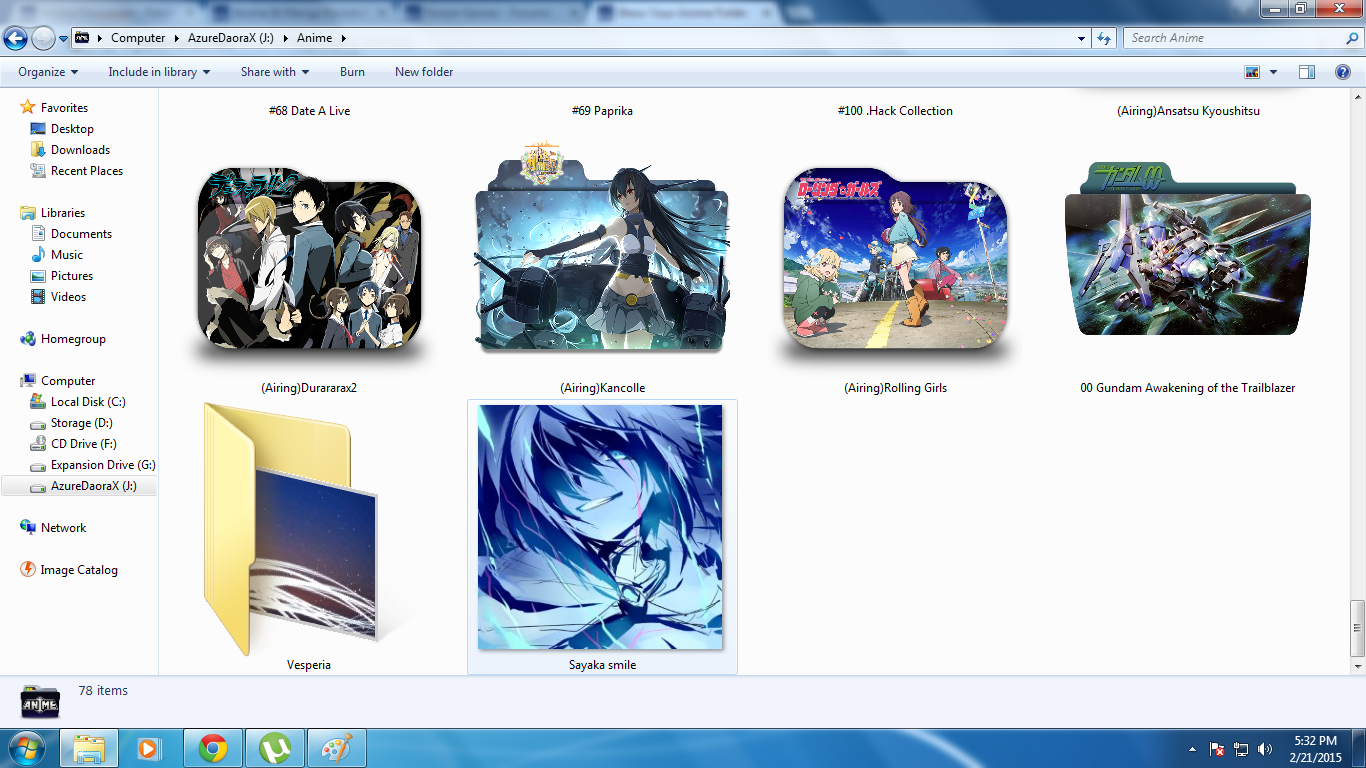Click the (Airing)Ansatsu Kyoushitsu label
Viewport: 1366px width, 768px height.
point(1188,111)
